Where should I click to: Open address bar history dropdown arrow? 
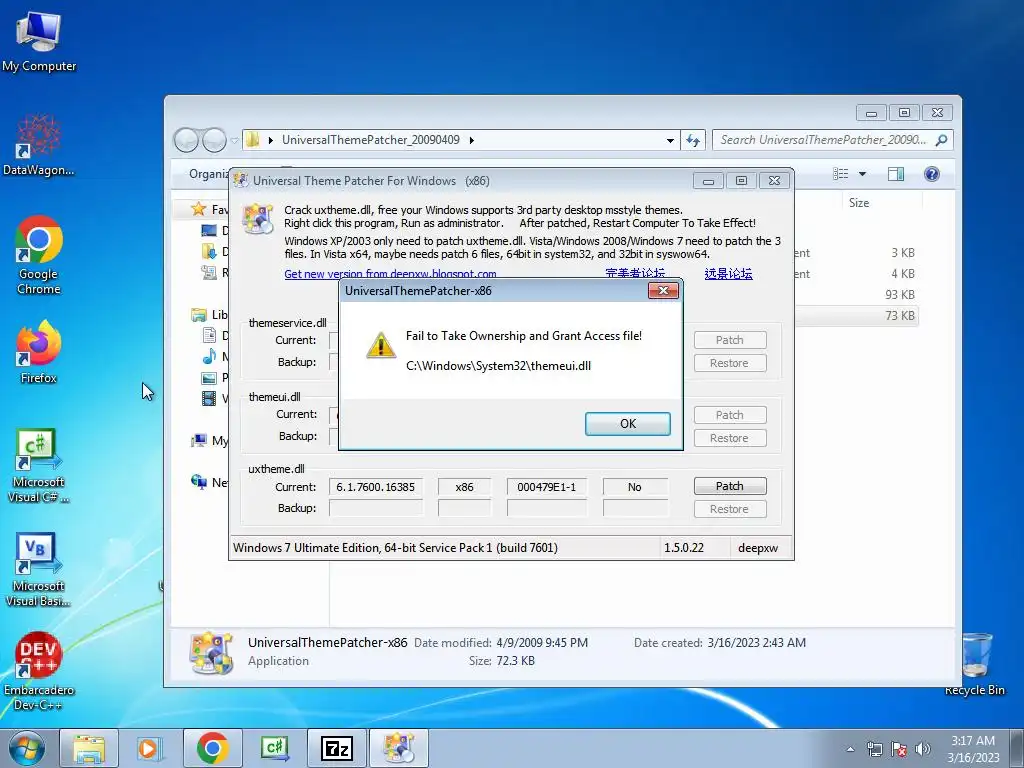[x=670, y=140]
